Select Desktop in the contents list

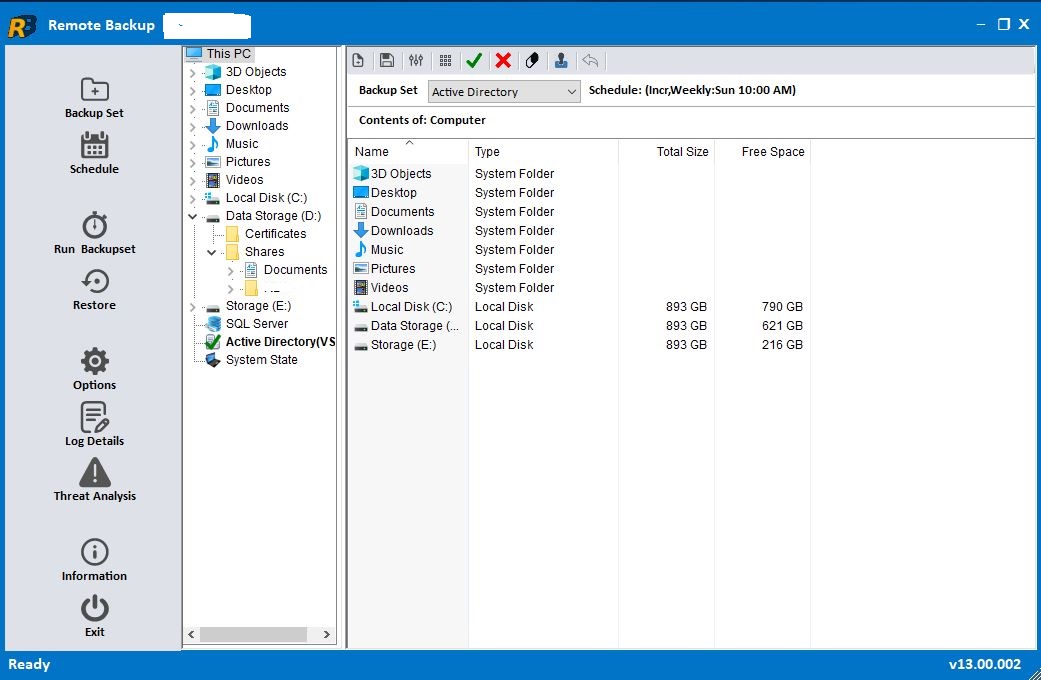pyautogui.click(x=394, y=193)
